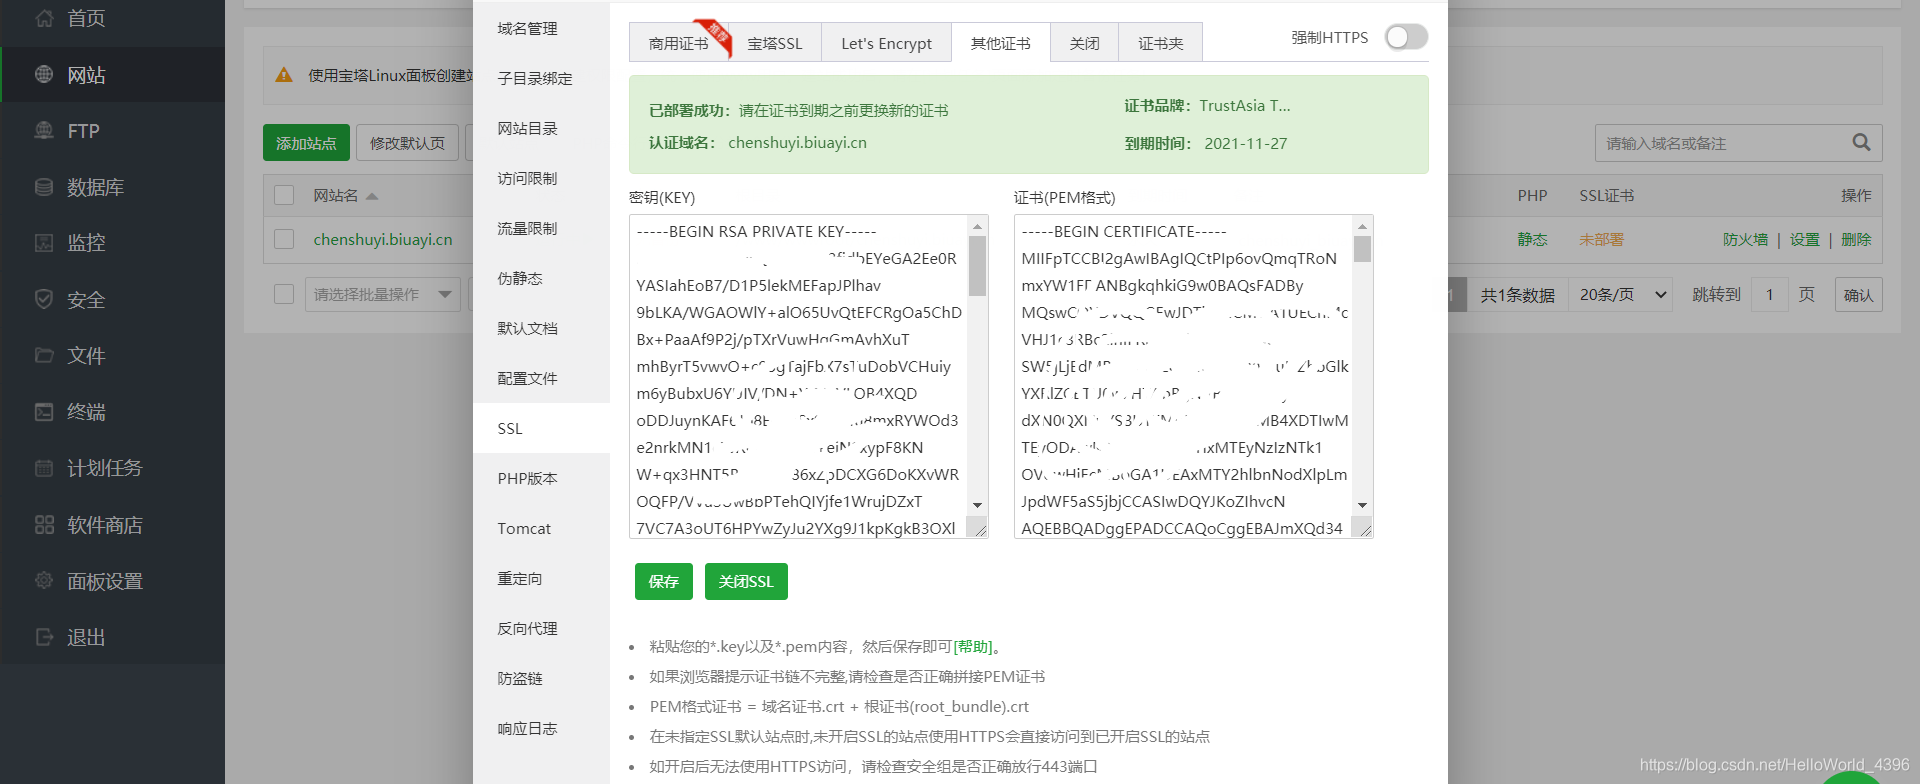Open 反向代理 in the site menu
The width and height of the screenshot is (1920, 784).
(541, 628)
